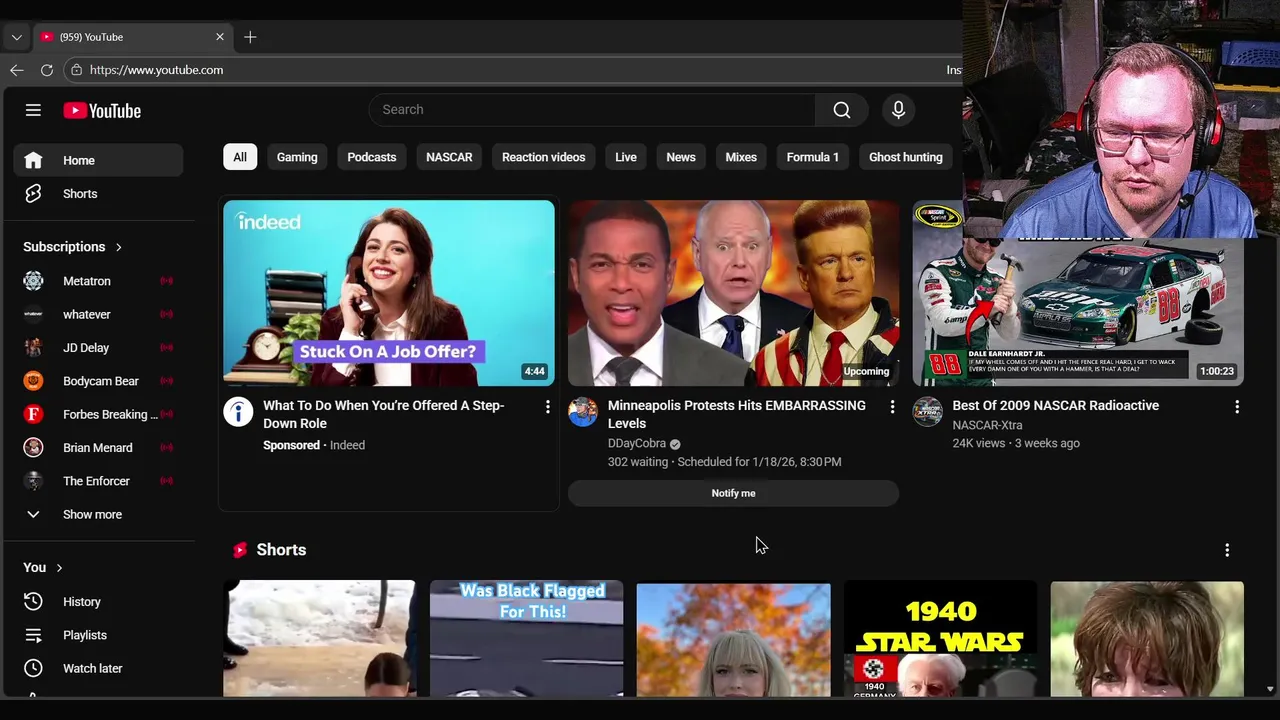Click the DDayCobra channel name

637,444
